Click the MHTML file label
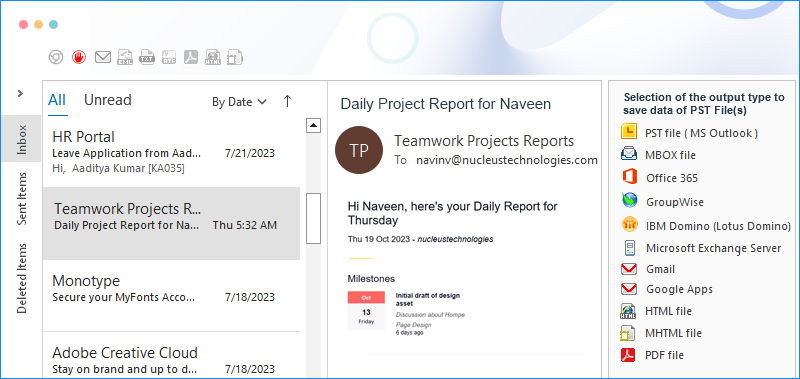Viewport: 800px width, 379px height. [x=673, y=333]
